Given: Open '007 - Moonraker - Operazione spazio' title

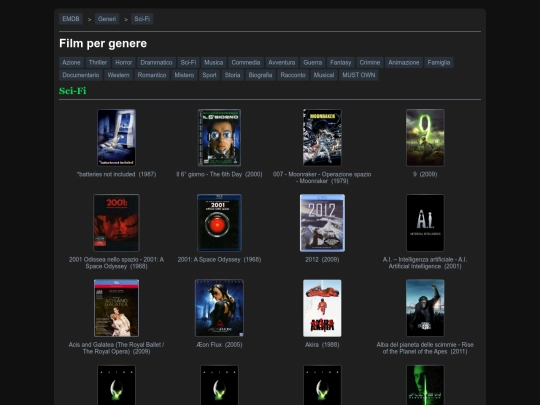Looking at the screenshot, I should point(322,177).
